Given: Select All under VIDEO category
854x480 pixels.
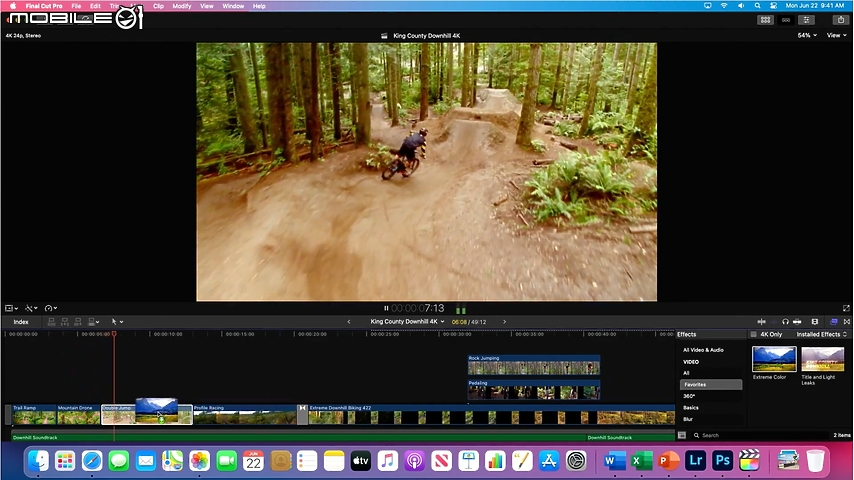Looking at the screenshot, I should (x=686, y=373).
